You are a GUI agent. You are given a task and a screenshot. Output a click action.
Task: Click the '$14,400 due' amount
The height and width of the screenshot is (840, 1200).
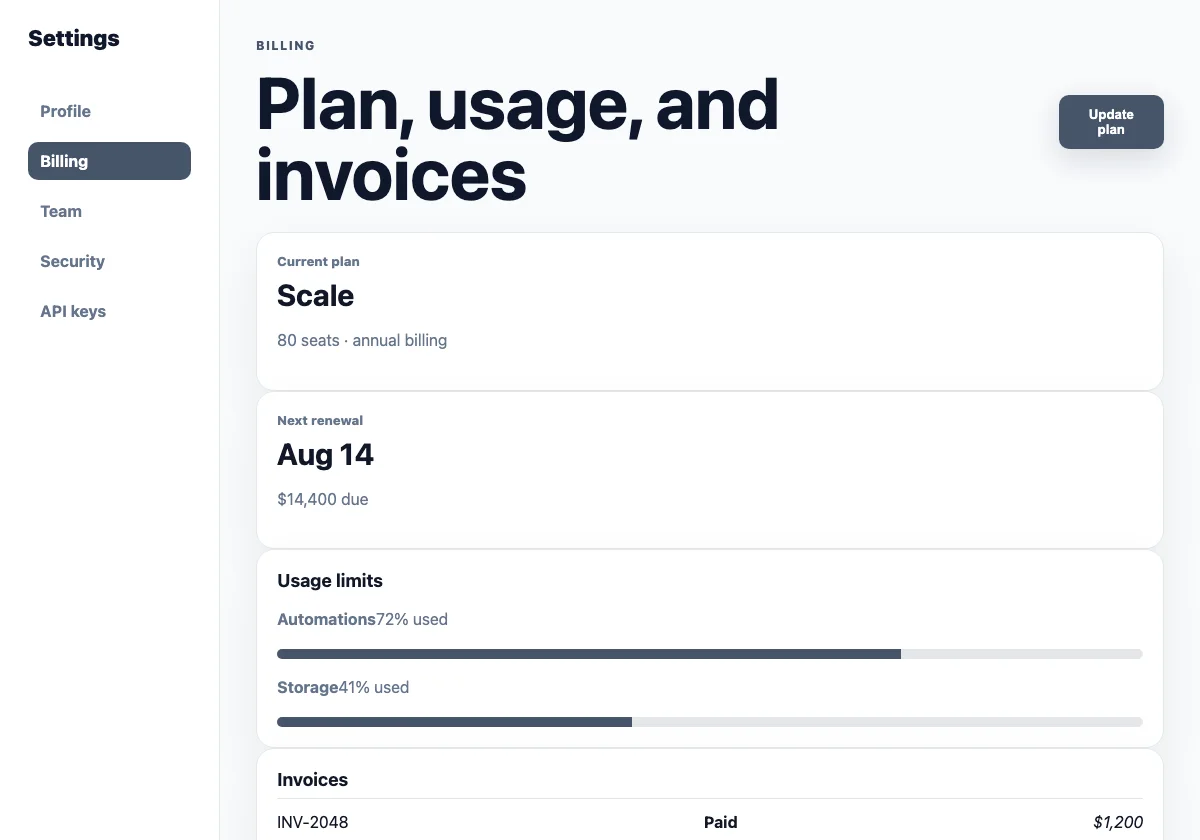point(323,499)
